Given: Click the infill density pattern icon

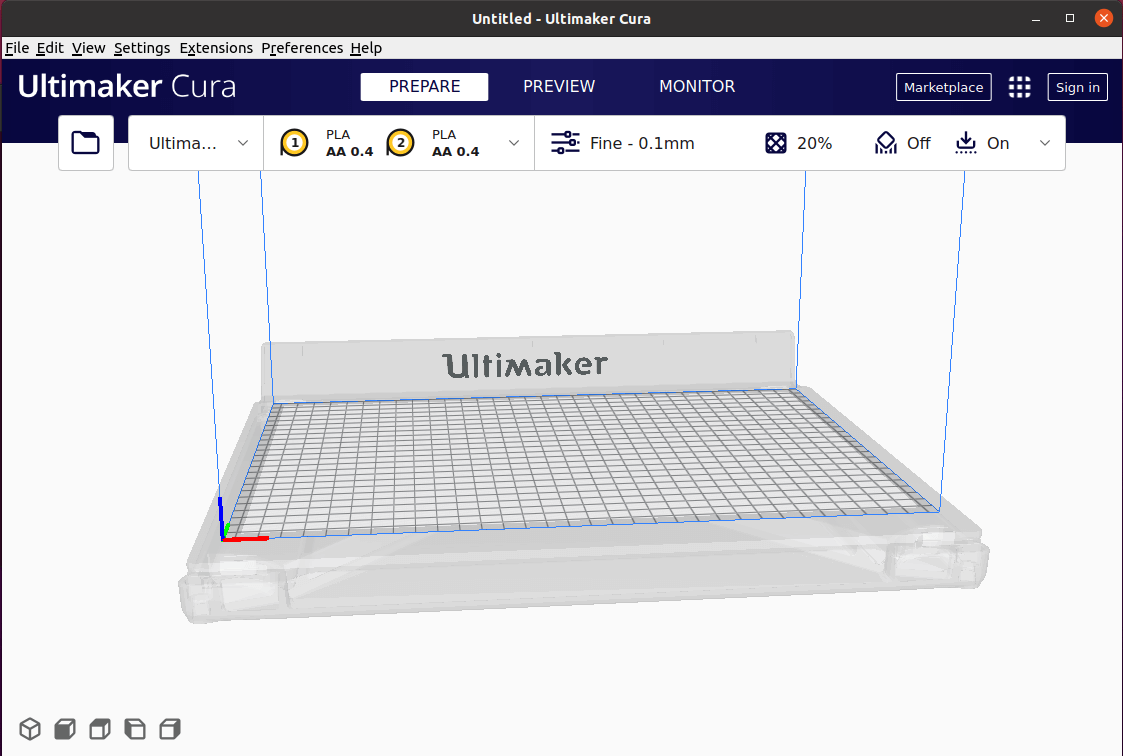Looking at the screenshot, I should tap(776, 143).
